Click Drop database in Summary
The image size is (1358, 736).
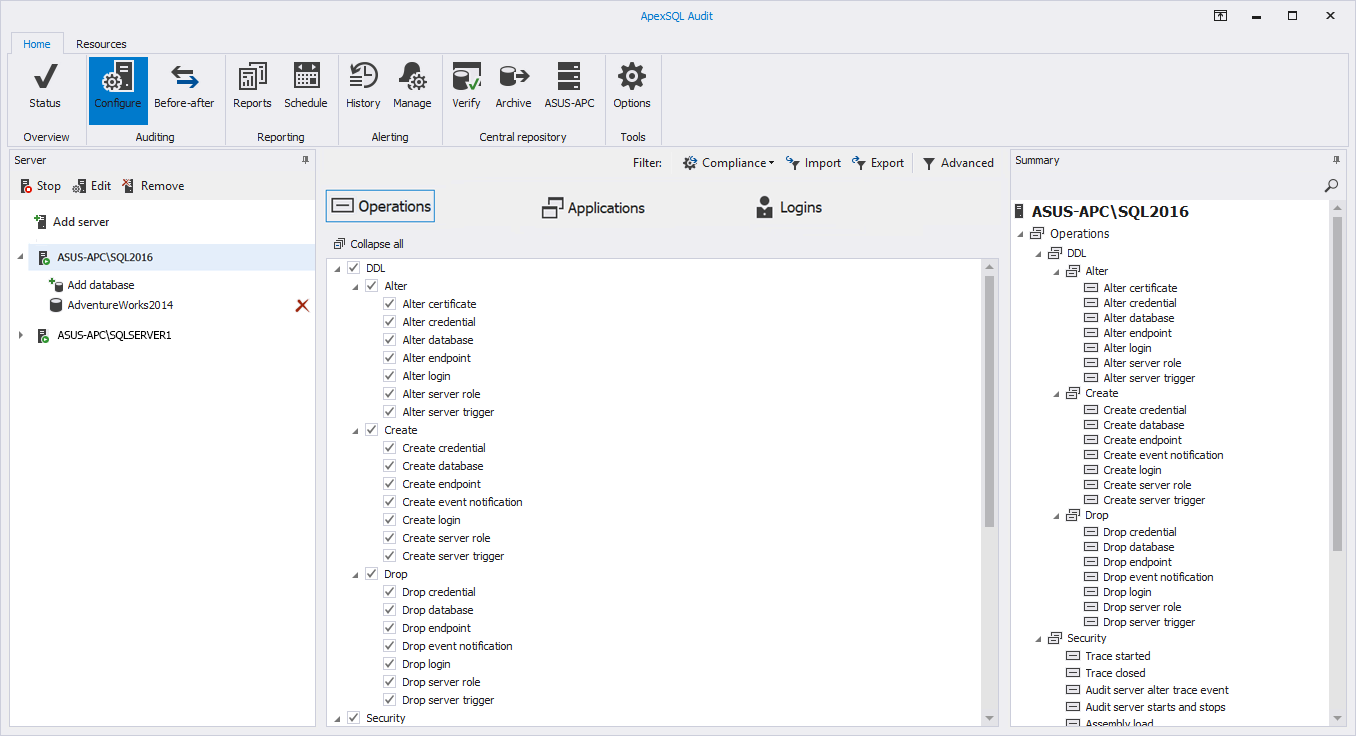click(1138, 547)
